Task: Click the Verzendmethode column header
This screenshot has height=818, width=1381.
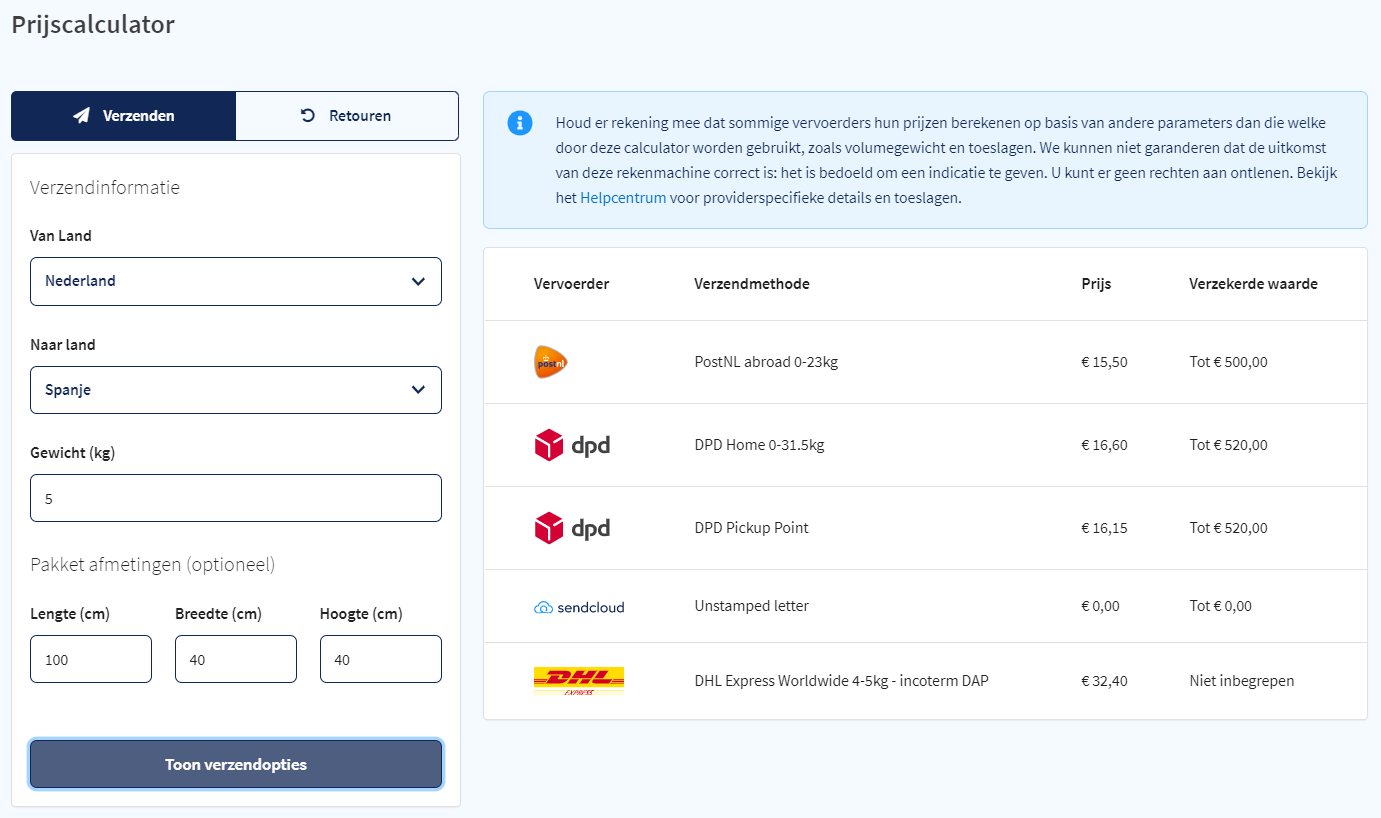Action: (752, 284)
